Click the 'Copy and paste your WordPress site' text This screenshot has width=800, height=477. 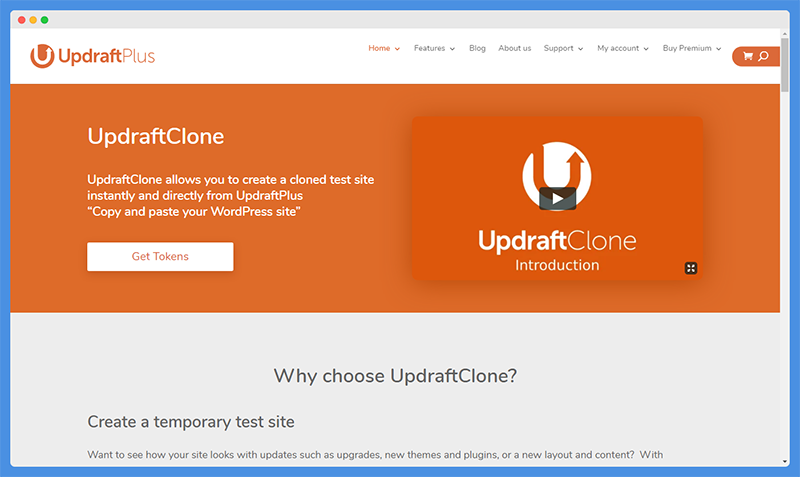pyautogui.click(x=193, y=212)
